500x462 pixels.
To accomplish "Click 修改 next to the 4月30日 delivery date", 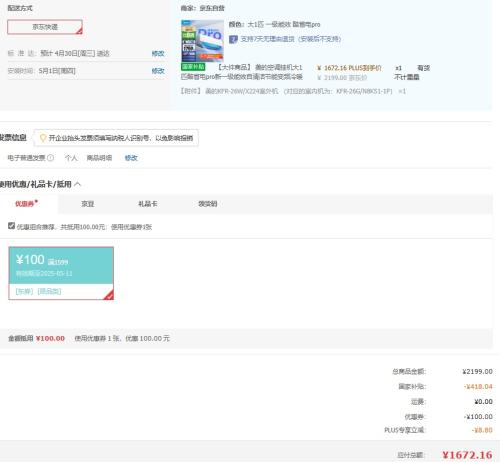I will pyautogui.click(x=158, y=53).
